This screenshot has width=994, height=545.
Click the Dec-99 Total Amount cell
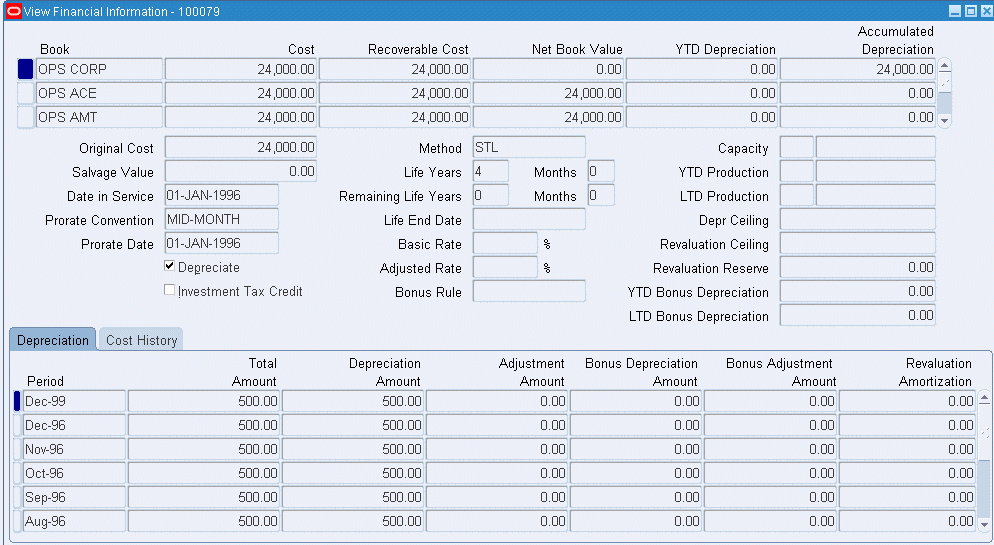(x=204, y=401)
